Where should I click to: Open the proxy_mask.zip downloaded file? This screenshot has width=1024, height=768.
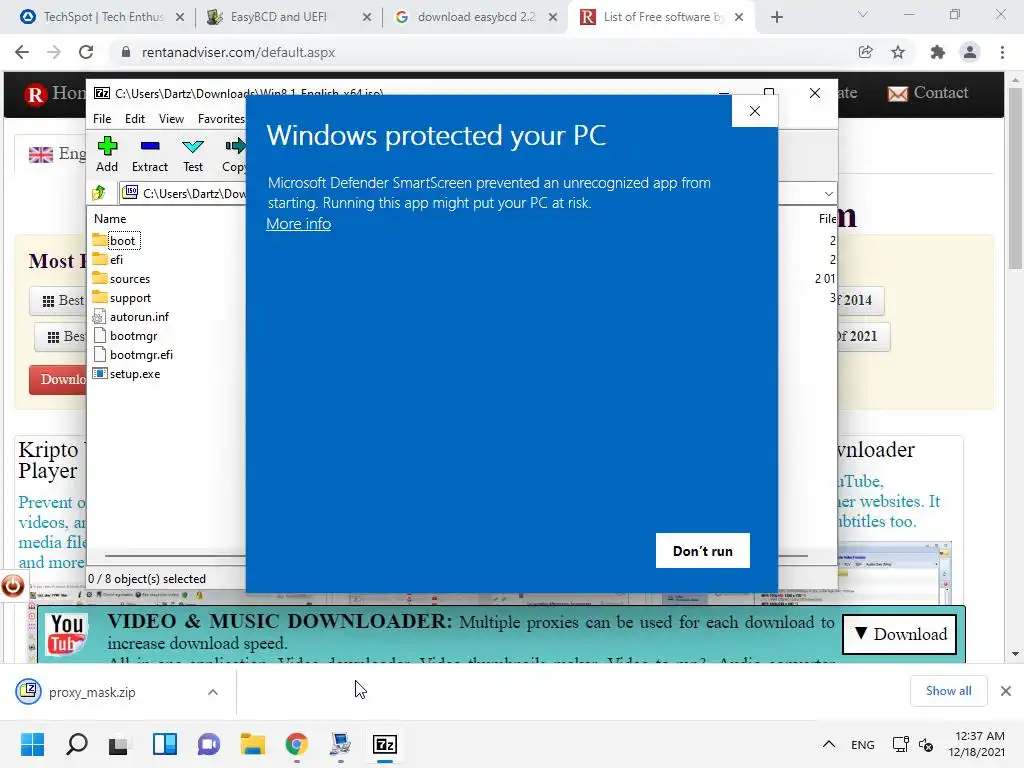pos(91,692)
